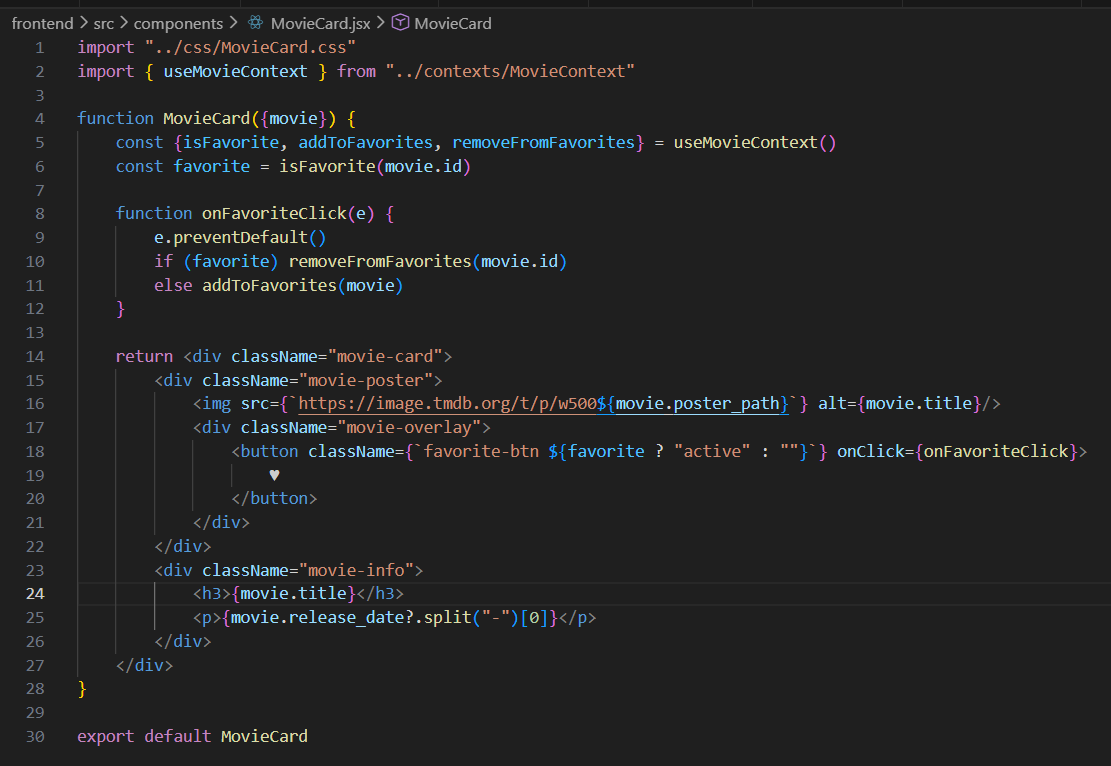1111x766 pixels.
Task: Open the "components" breadcrumb dropdown
Action: [178, 22]
